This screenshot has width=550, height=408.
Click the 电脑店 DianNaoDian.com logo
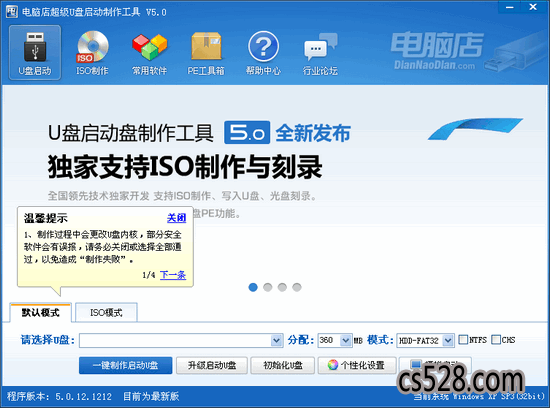click(437, 51)
